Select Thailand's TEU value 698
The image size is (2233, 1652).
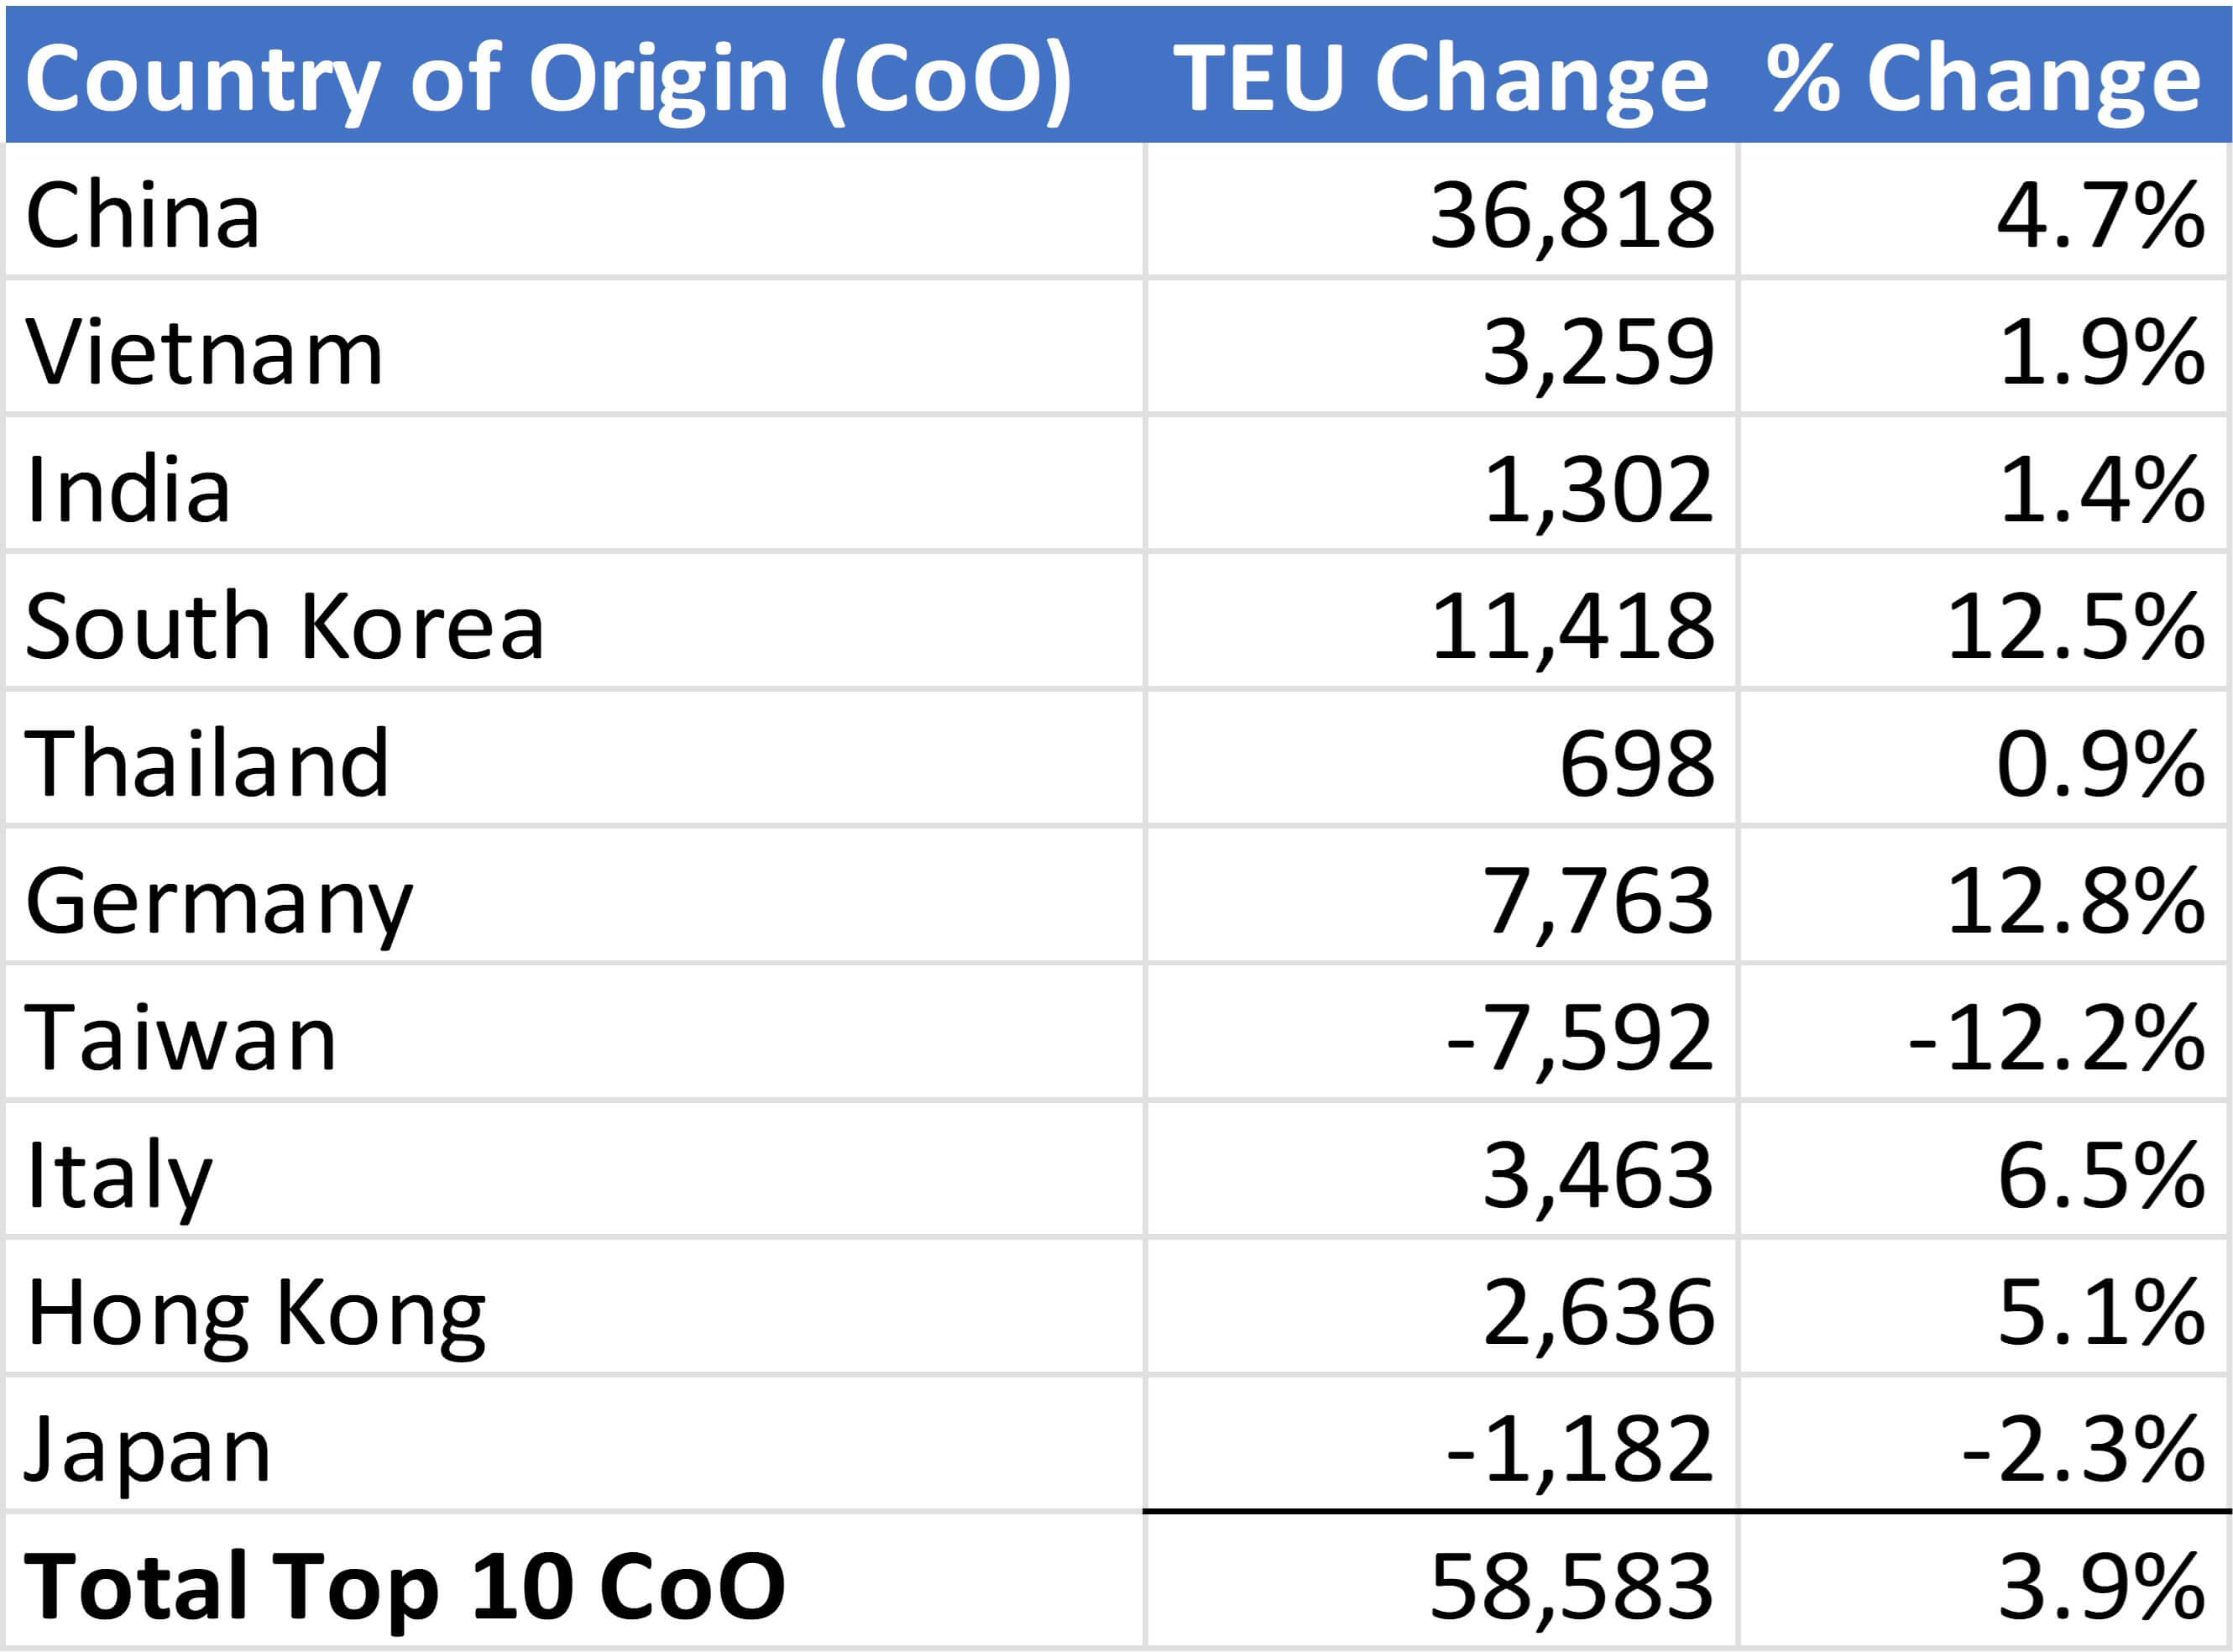pyautogui.click(x=1636, y=764)
